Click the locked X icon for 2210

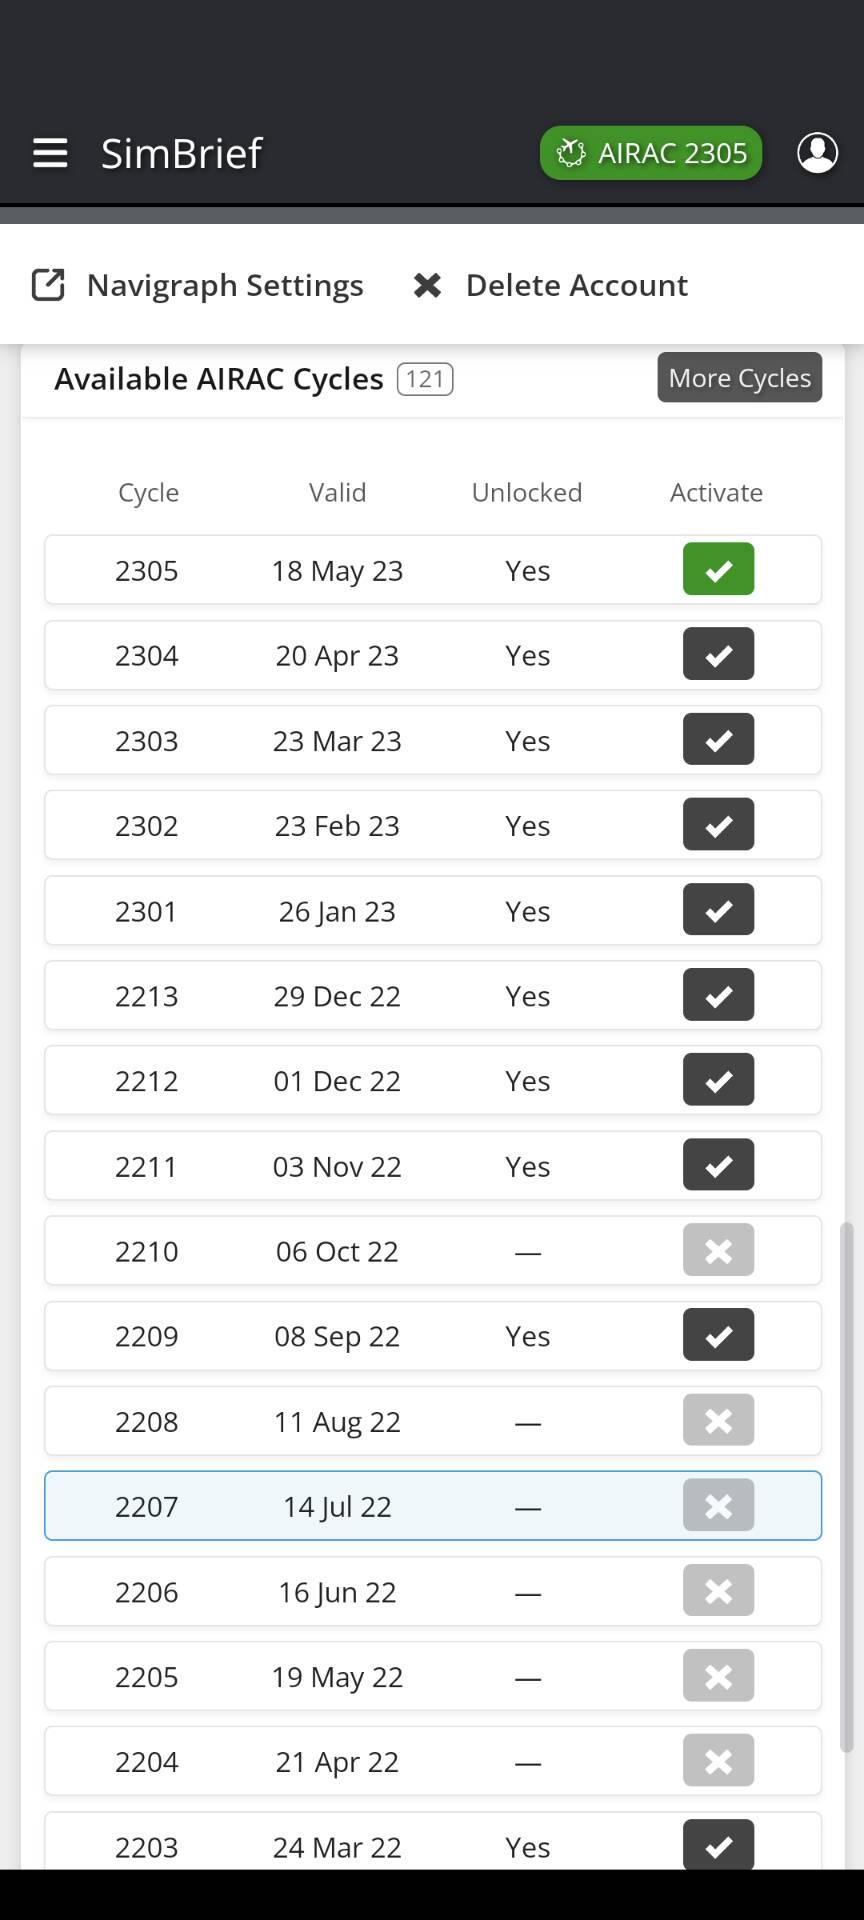point(718,1250)
